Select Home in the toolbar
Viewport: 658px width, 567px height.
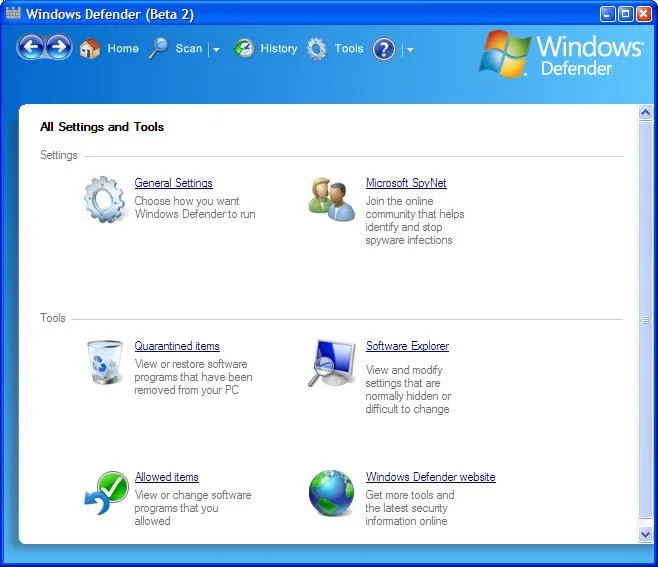[123, 48]
